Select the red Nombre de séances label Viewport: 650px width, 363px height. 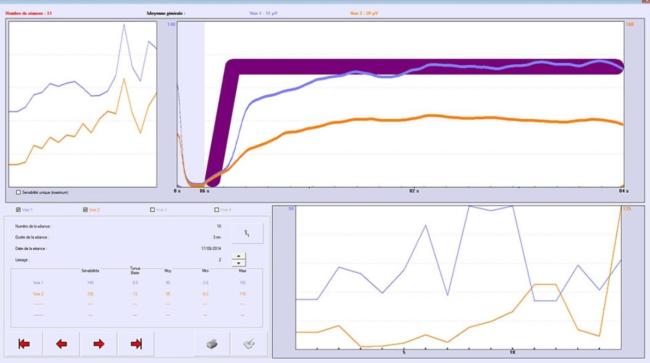(29, 13)
